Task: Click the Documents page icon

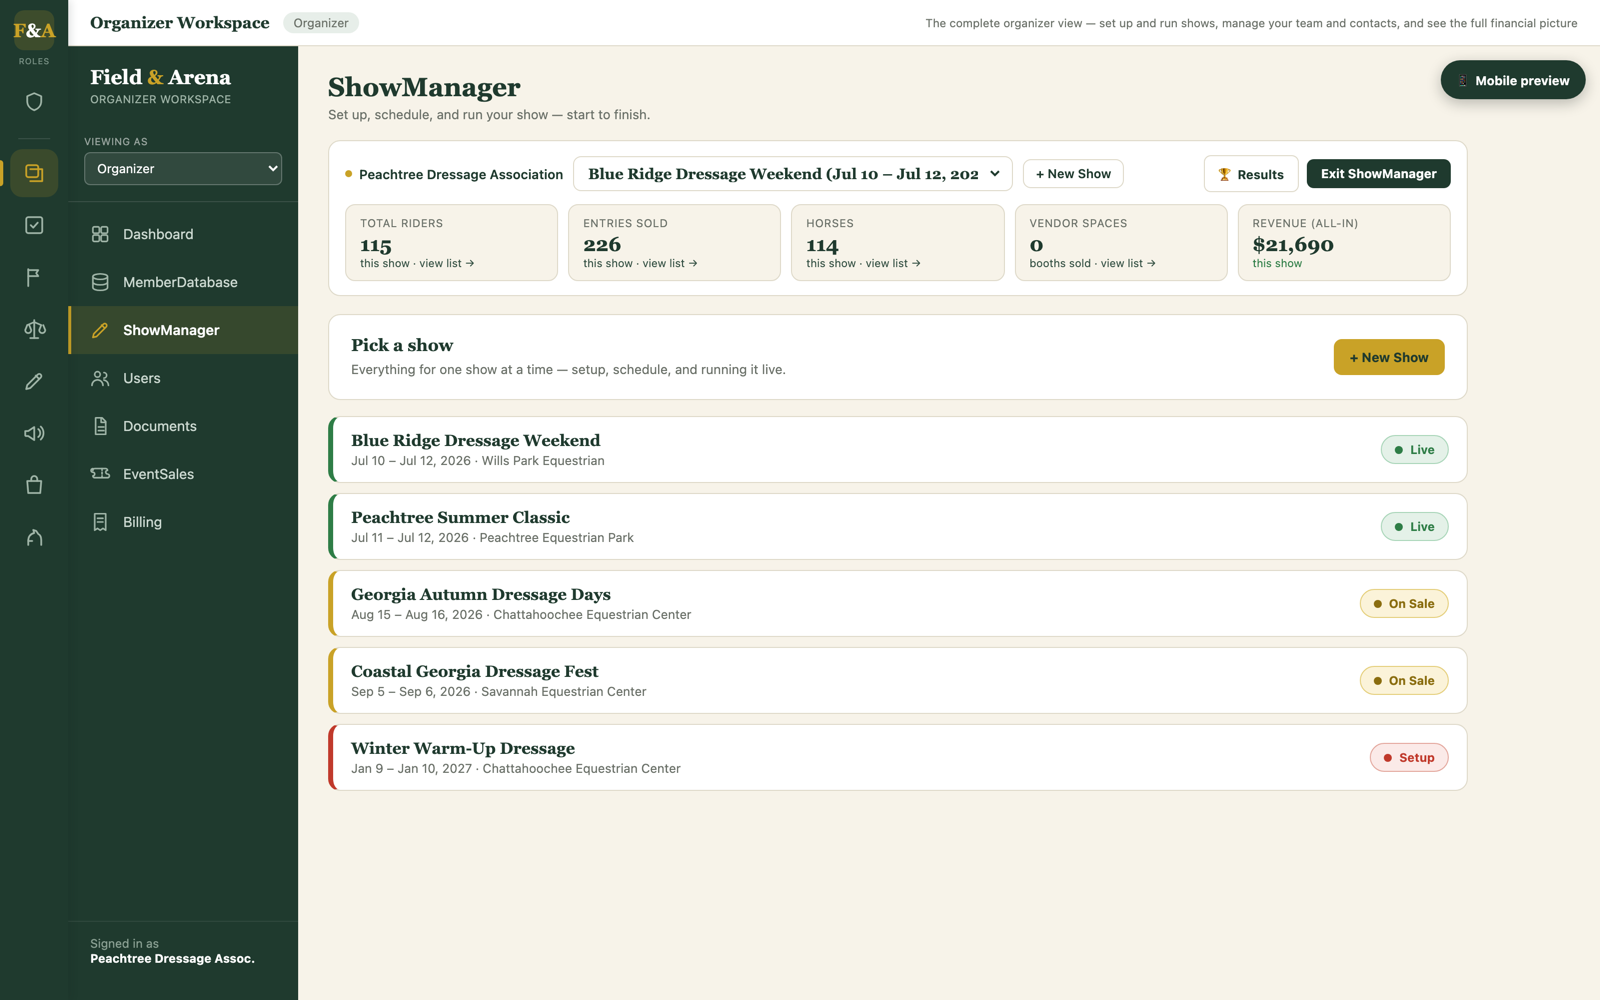Action: pos(100,426)
